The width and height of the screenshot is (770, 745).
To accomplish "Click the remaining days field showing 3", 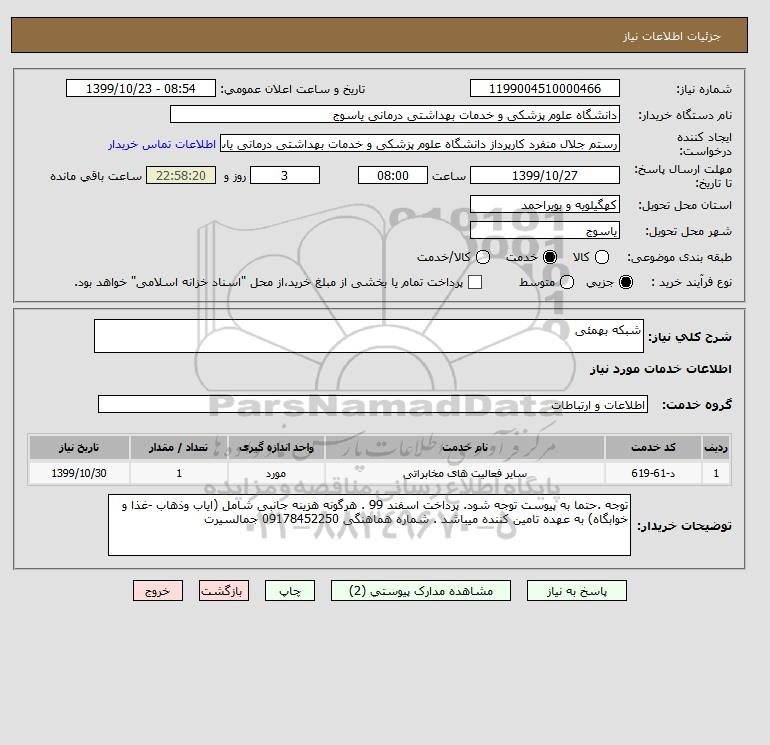I will click(x=285, y=175).
